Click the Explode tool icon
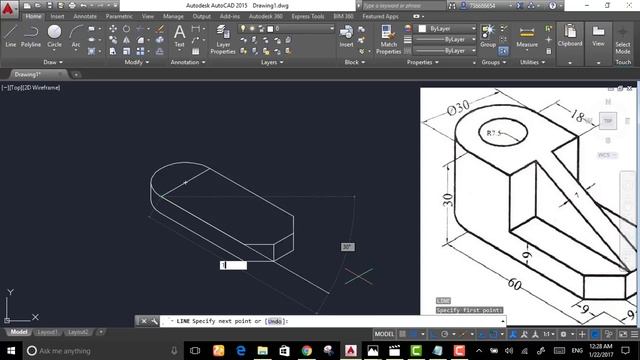The image size is (640, 360). pyautogui.click(x=160, y=40)
